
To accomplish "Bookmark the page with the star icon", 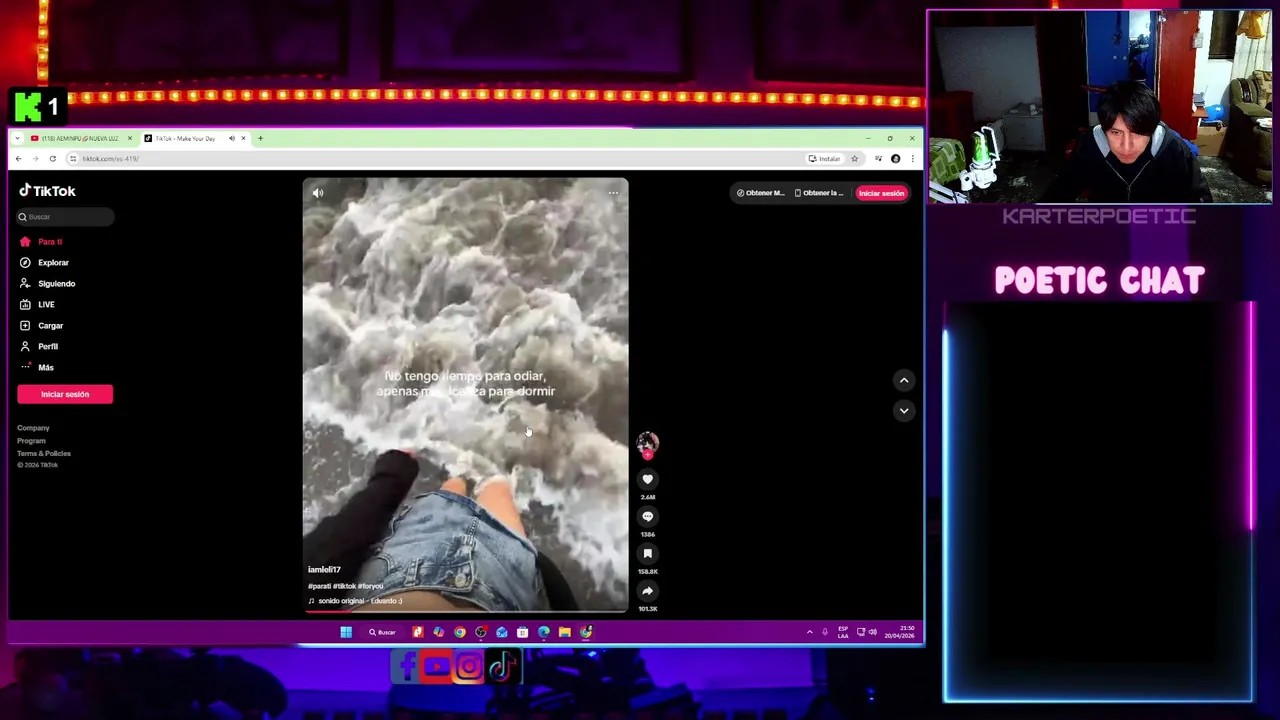I will pos(854,159).
